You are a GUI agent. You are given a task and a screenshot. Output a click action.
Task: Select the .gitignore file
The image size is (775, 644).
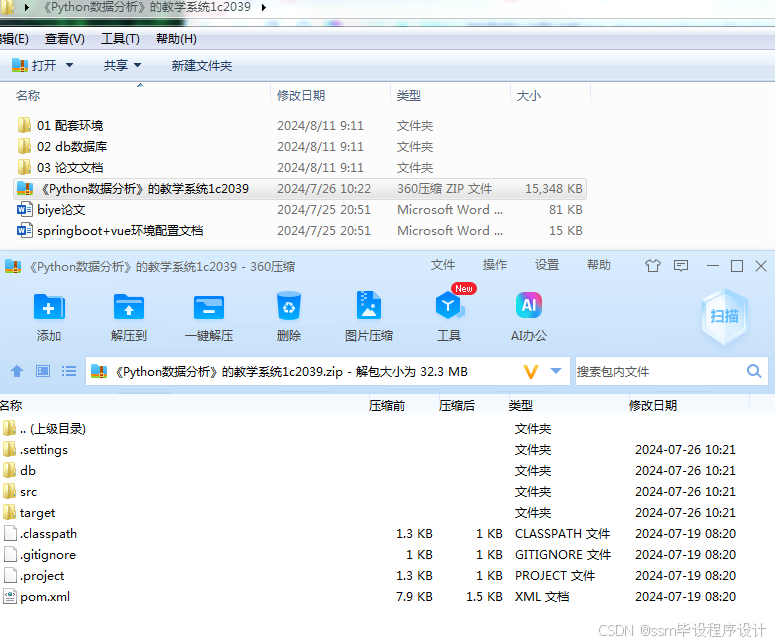(x=40, y=555)
